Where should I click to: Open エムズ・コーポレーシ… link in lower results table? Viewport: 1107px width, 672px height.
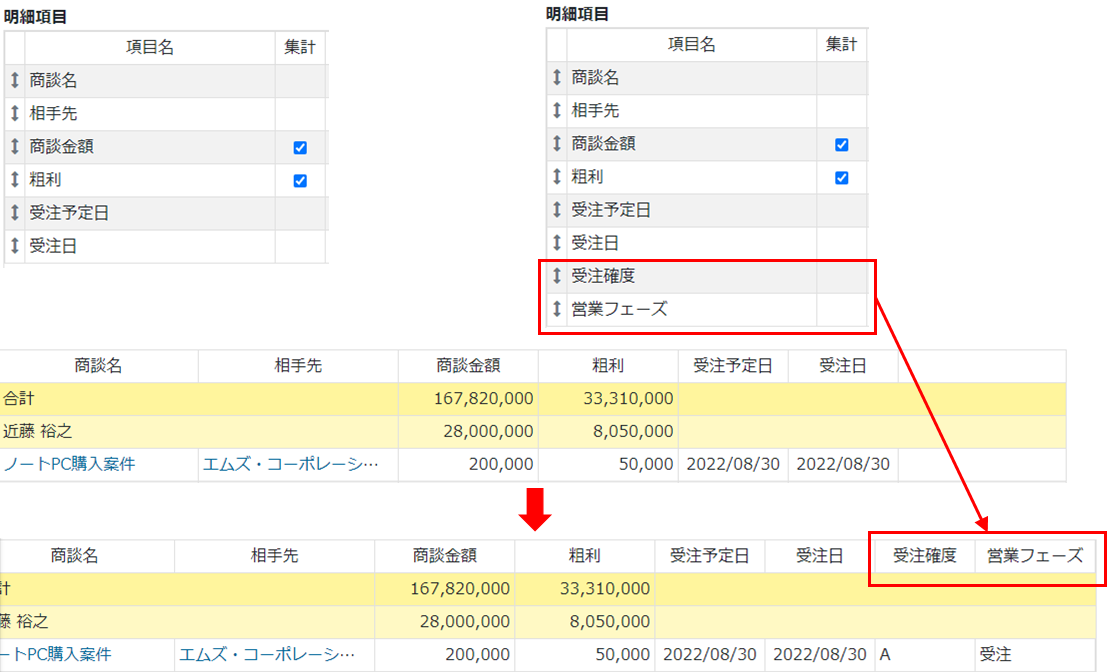(267, 654)
